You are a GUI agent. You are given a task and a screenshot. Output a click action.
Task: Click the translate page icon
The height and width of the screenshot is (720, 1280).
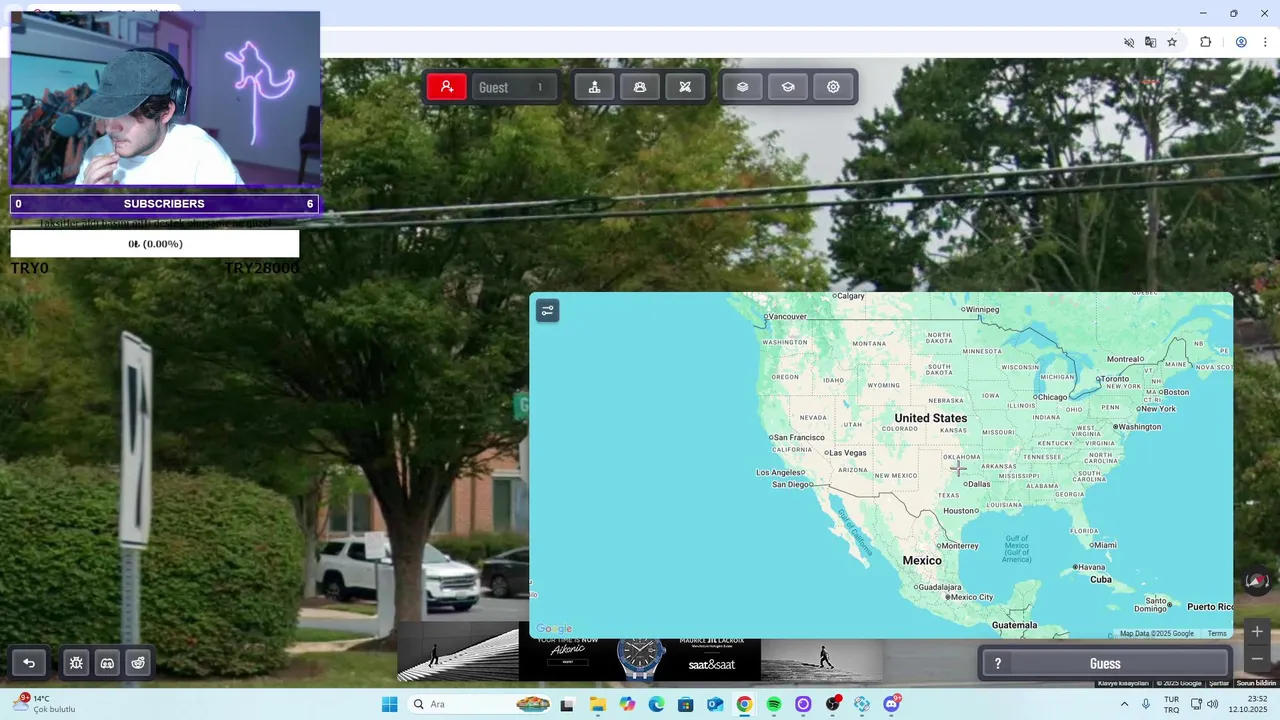click(x=1150, y=42)
